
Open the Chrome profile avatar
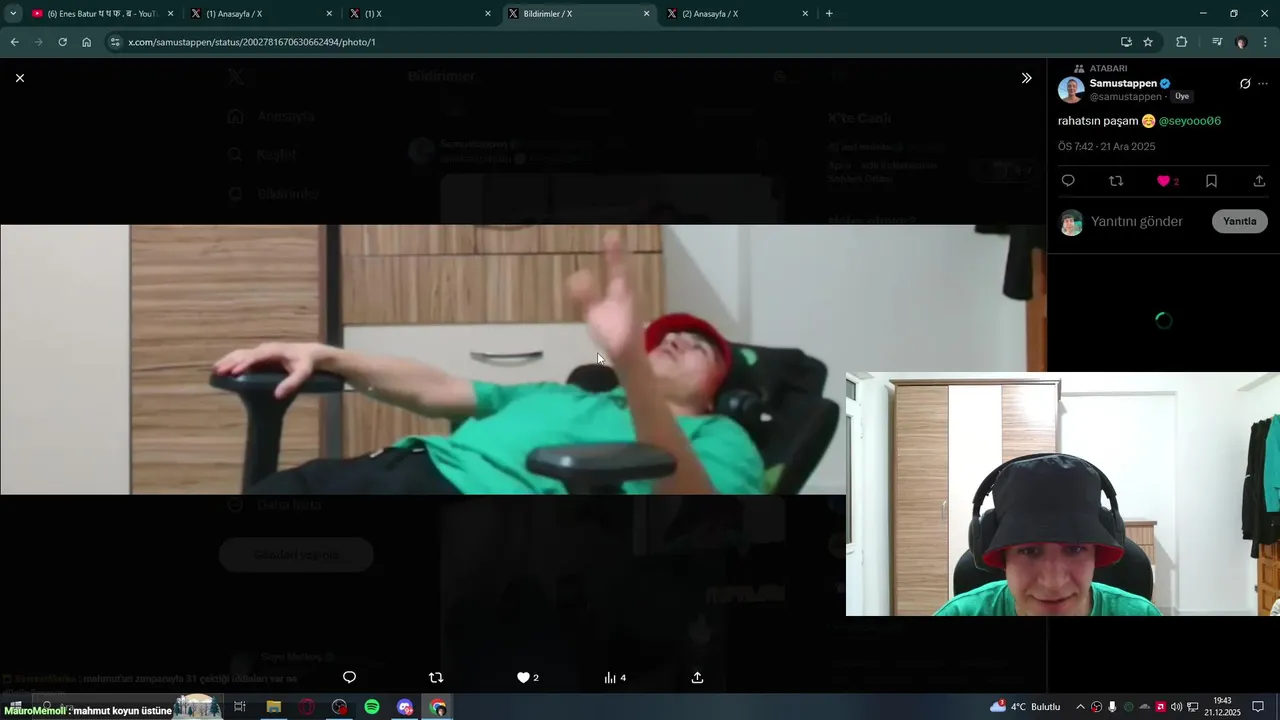click(x=1241, y=42)
